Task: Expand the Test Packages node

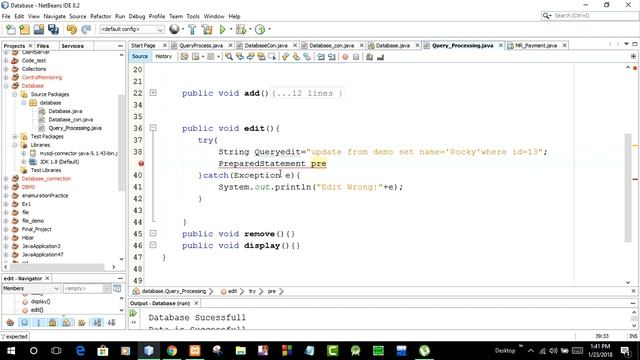Action: pos(15,136)
